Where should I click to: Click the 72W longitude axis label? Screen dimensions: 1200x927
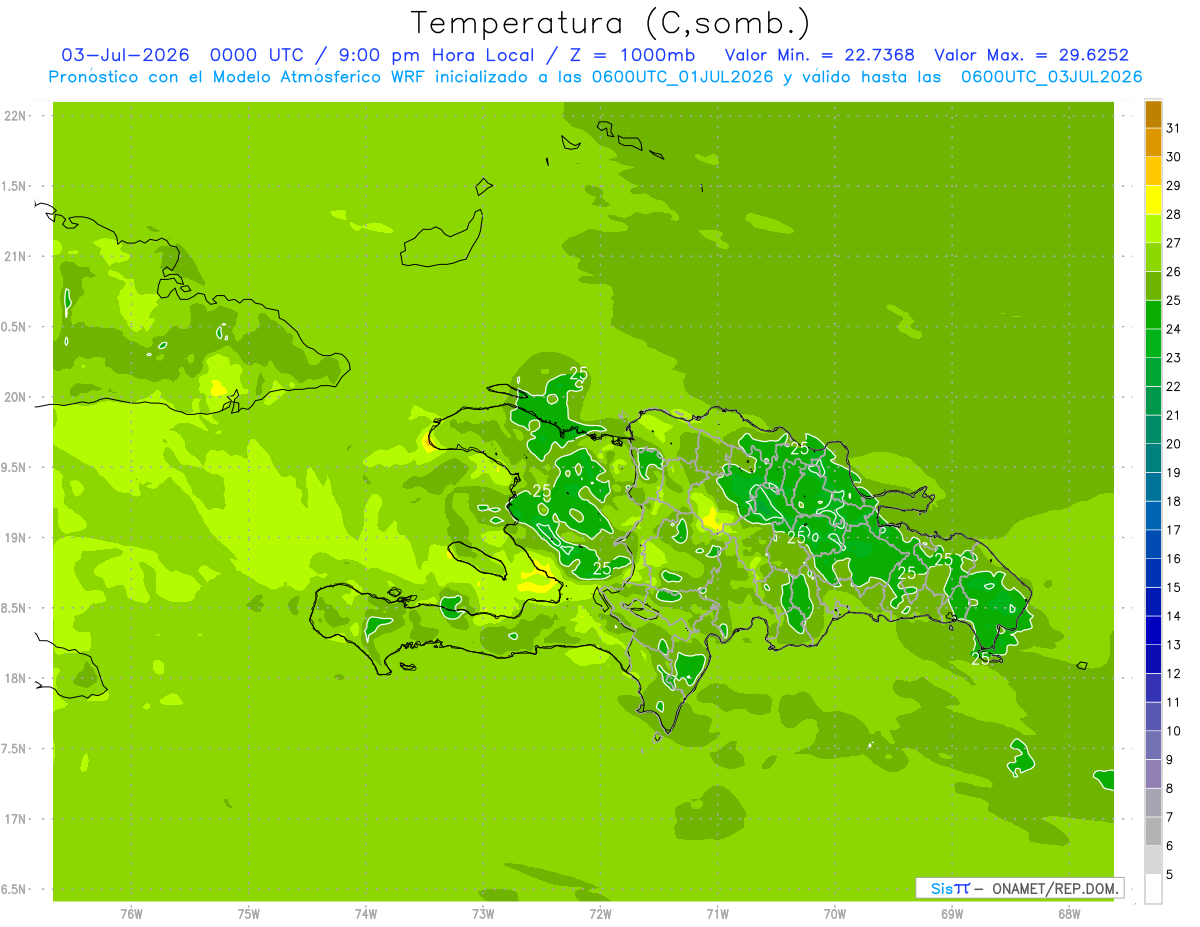point(600,914)
